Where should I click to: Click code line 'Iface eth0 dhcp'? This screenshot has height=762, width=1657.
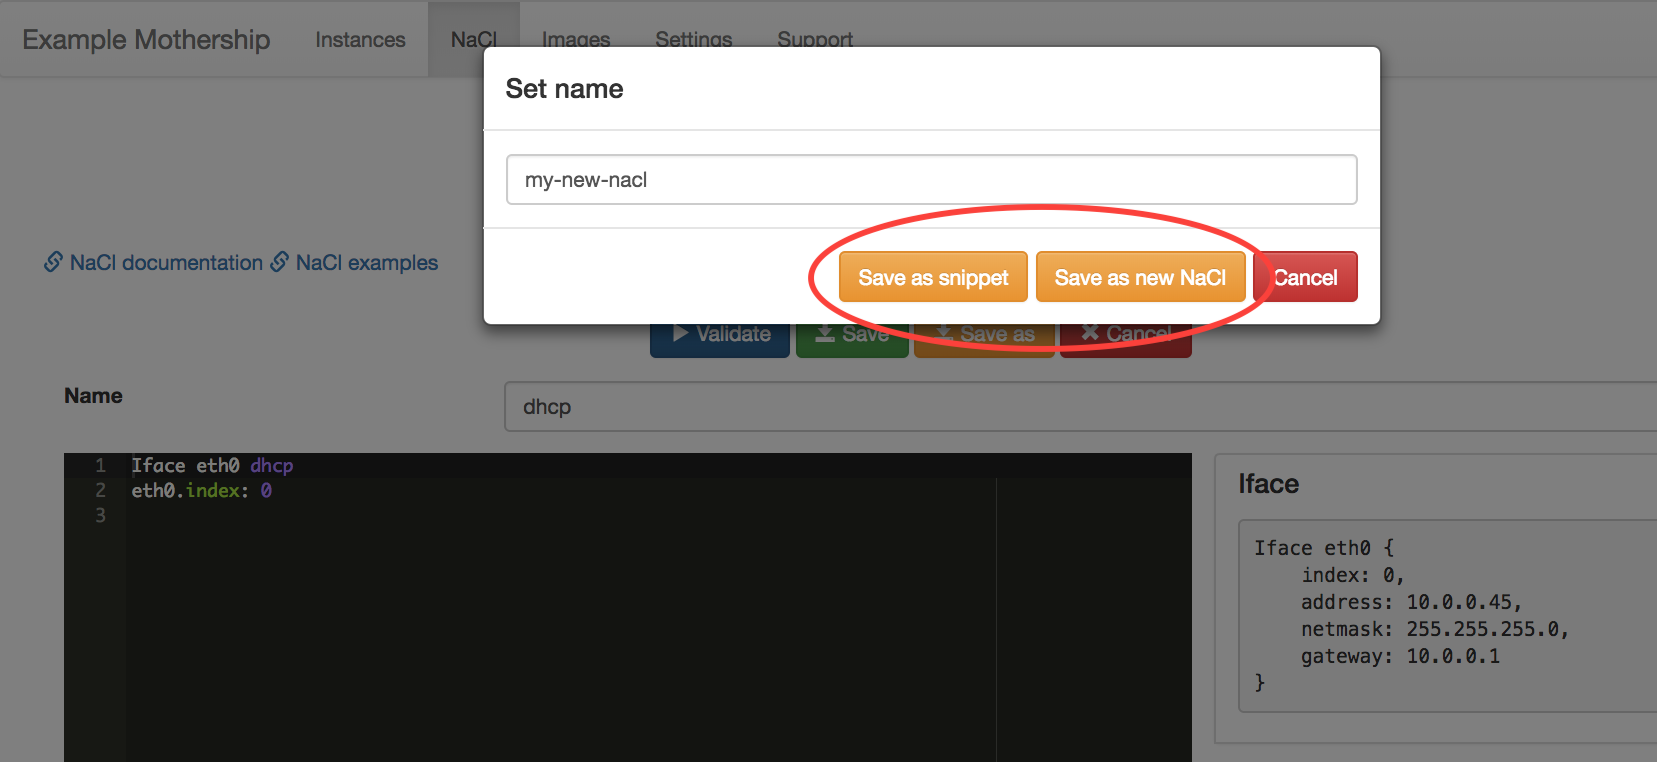coord(212,466)
